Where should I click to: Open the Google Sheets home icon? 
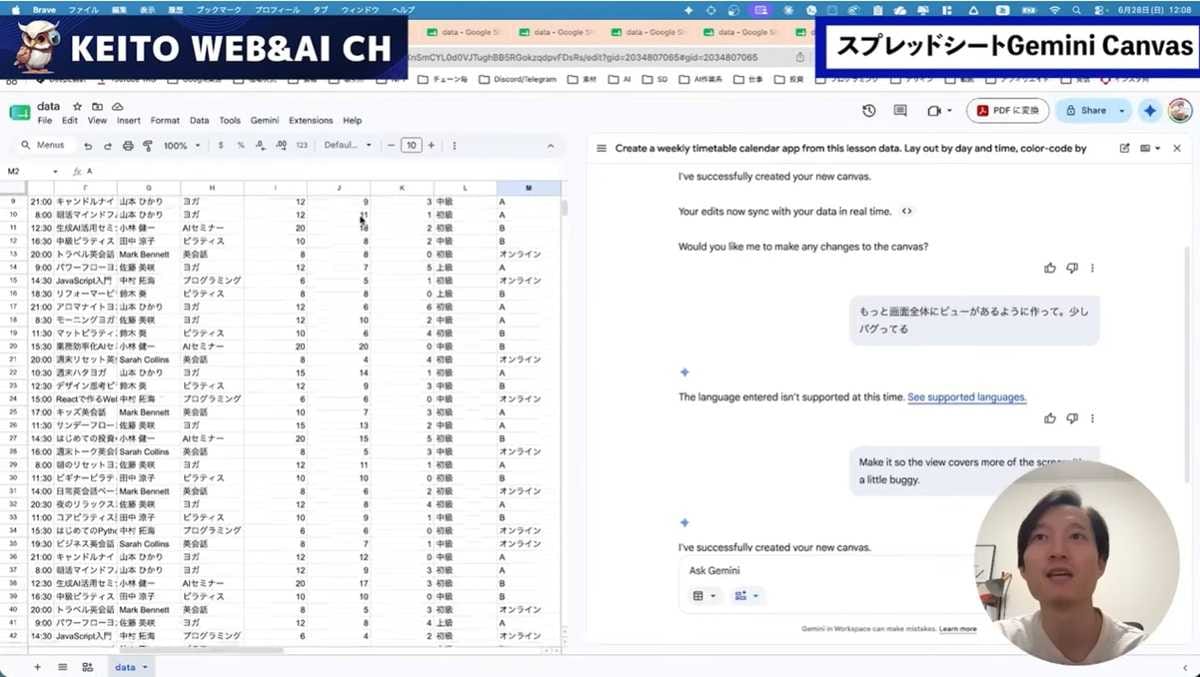[19, 112]
